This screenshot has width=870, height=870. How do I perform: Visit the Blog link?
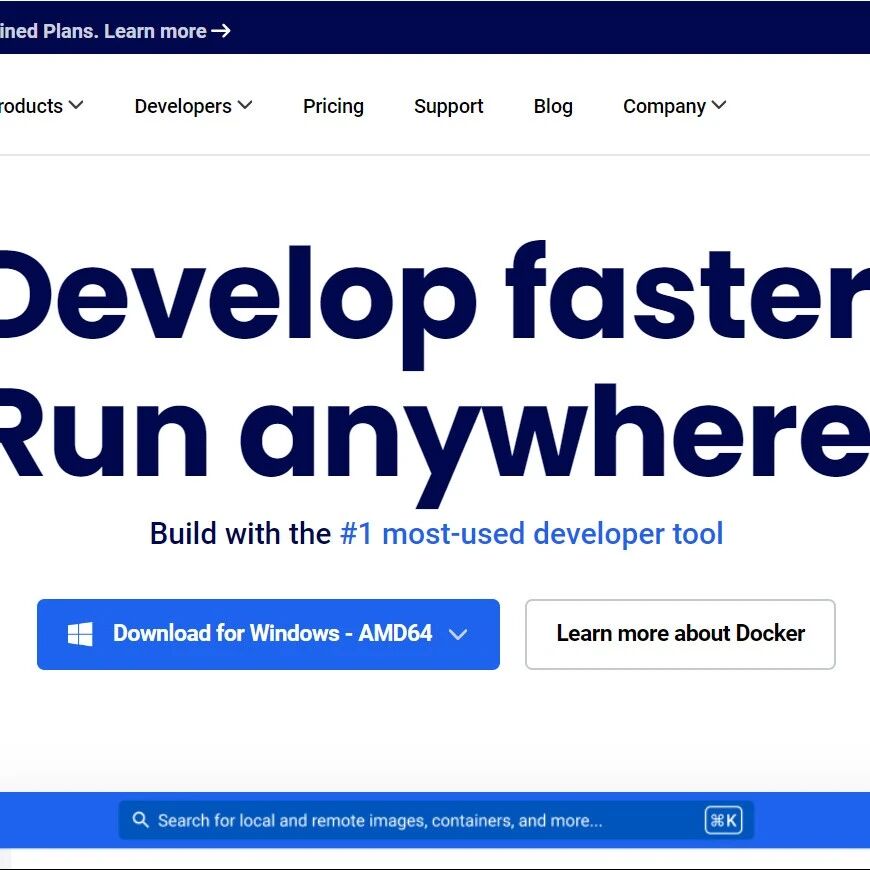(553, 106)
